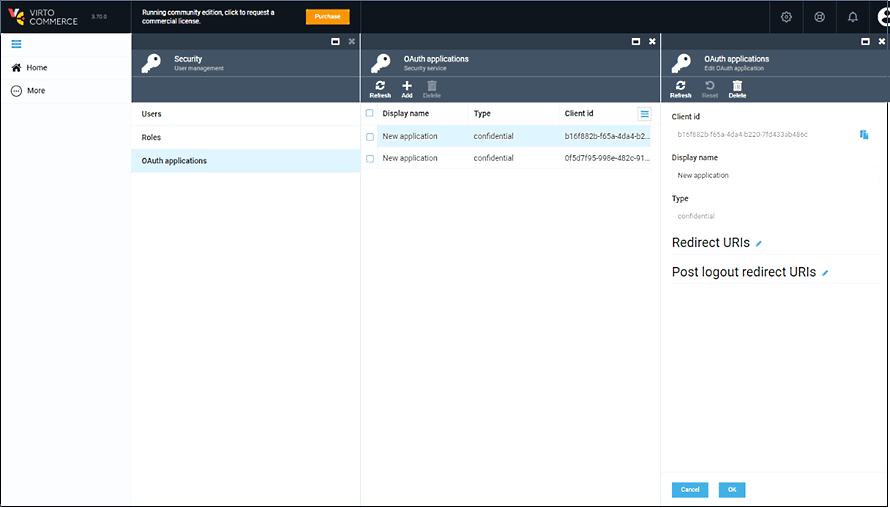The height and width of the screenshot is (508, 890).
Task: Check the second New application row checkbox
Action: (370, 158)
